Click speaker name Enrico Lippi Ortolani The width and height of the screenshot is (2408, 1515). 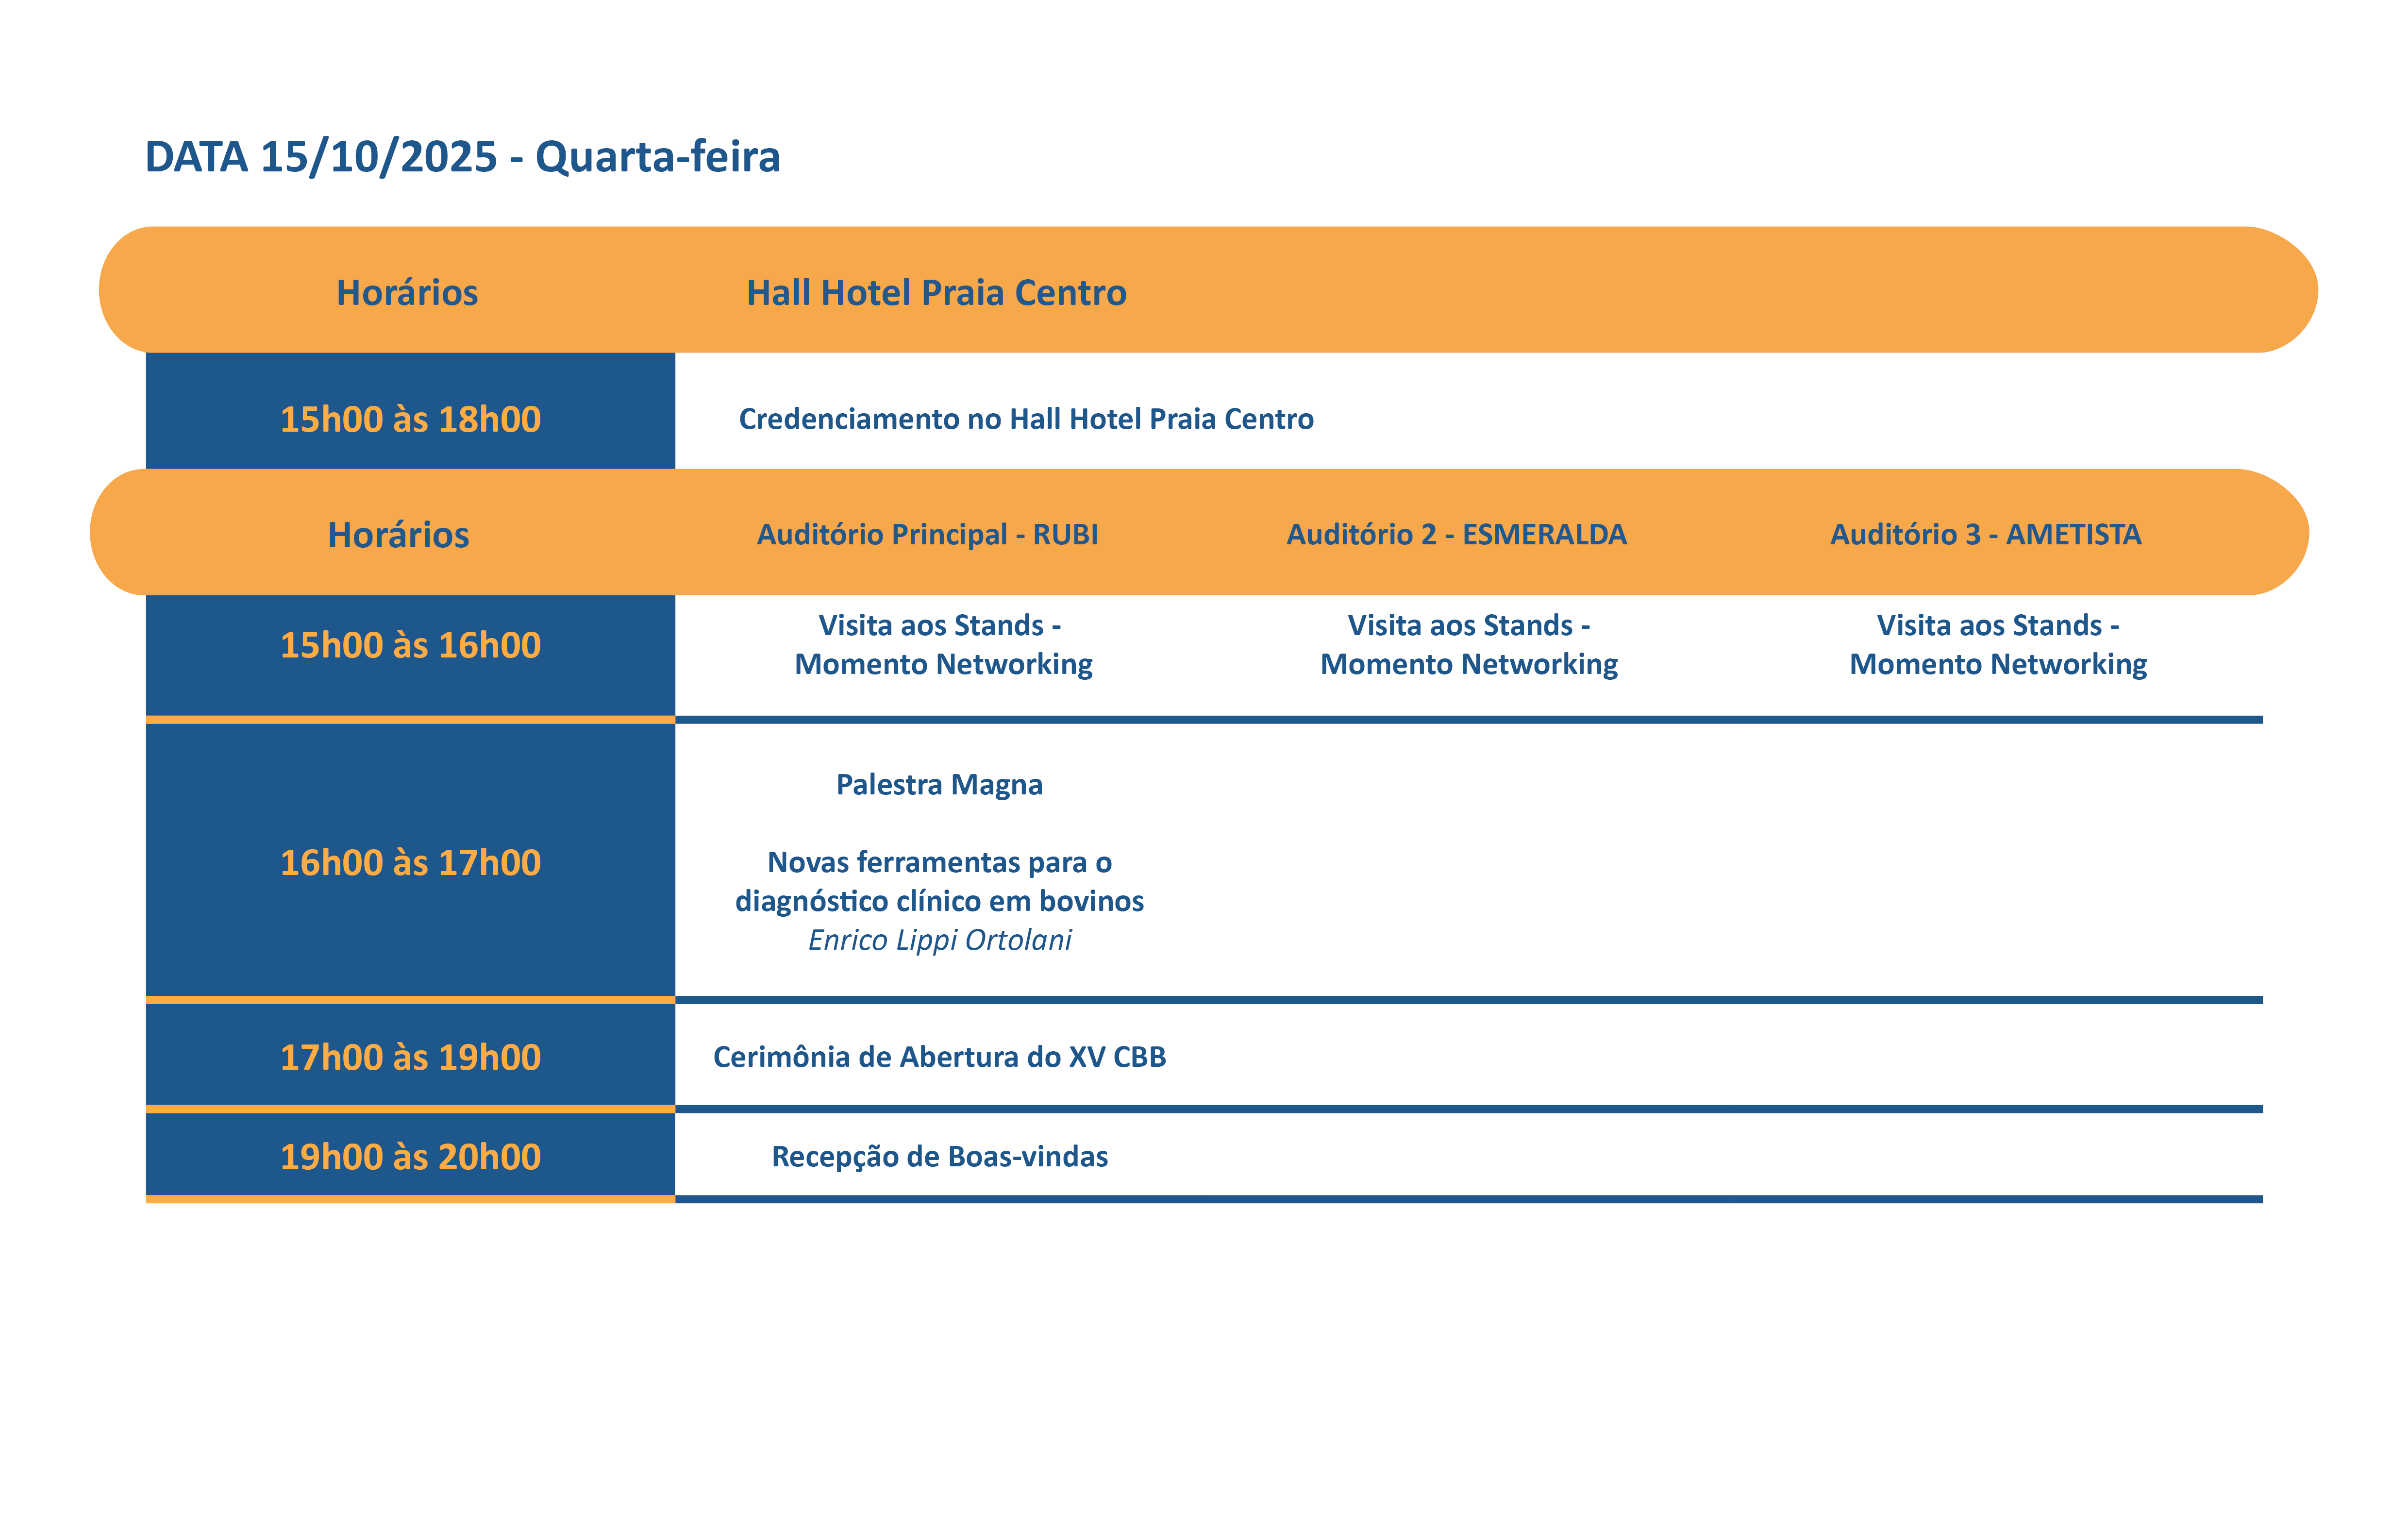[x=939, y=940]
